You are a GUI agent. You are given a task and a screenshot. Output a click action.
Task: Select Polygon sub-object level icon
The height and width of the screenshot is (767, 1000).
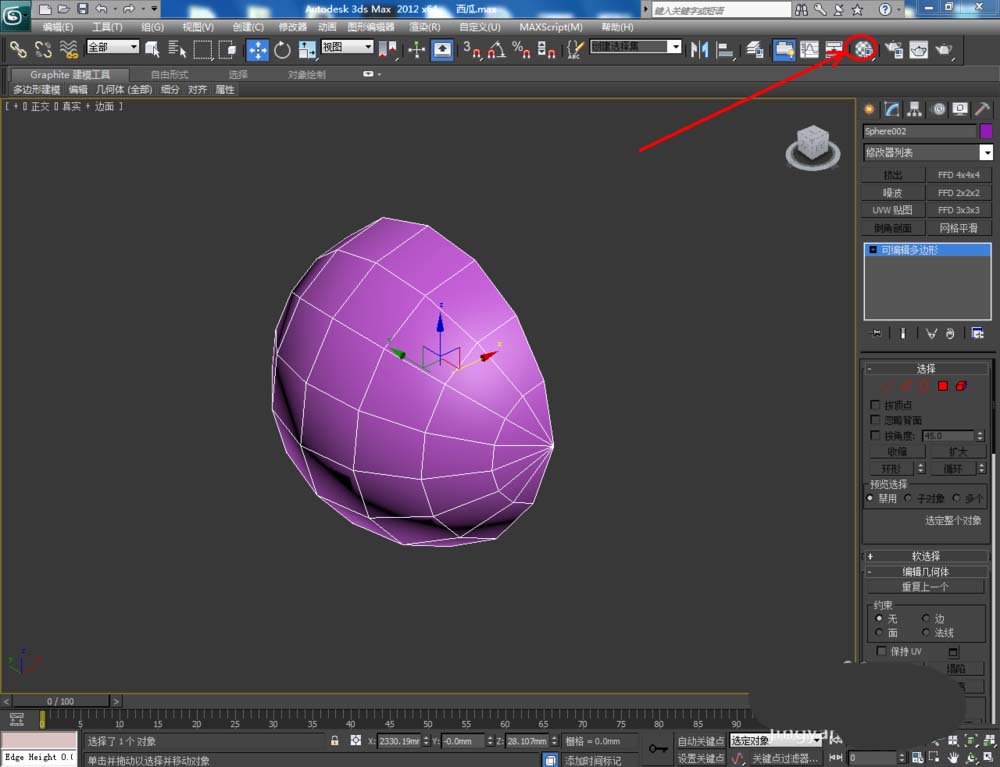click(x=942, y=386)
